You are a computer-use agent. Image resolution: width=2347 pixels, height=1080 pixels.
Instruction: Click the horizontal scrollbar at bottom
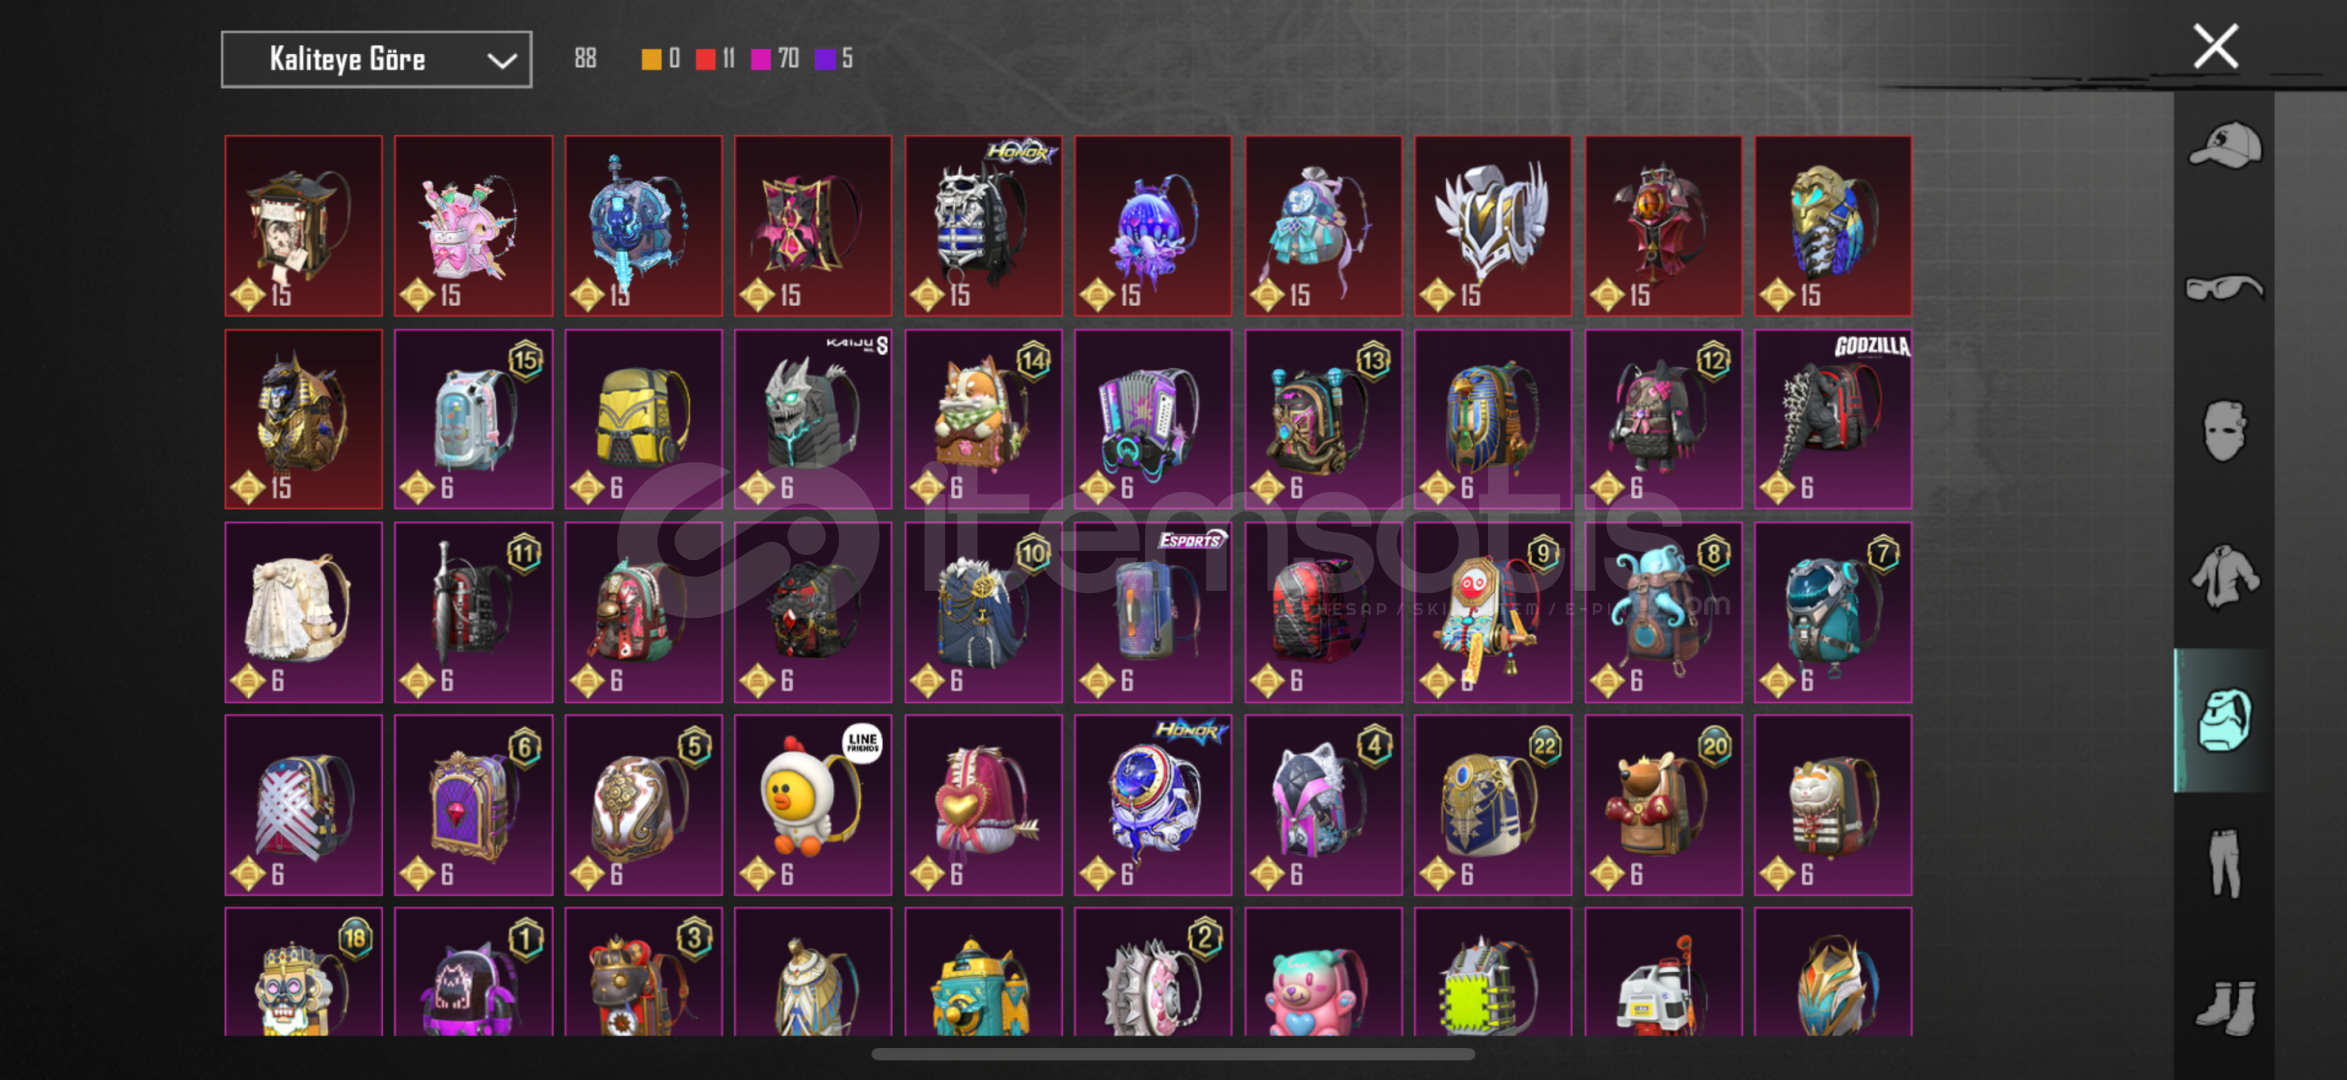coord(1173,1054)
